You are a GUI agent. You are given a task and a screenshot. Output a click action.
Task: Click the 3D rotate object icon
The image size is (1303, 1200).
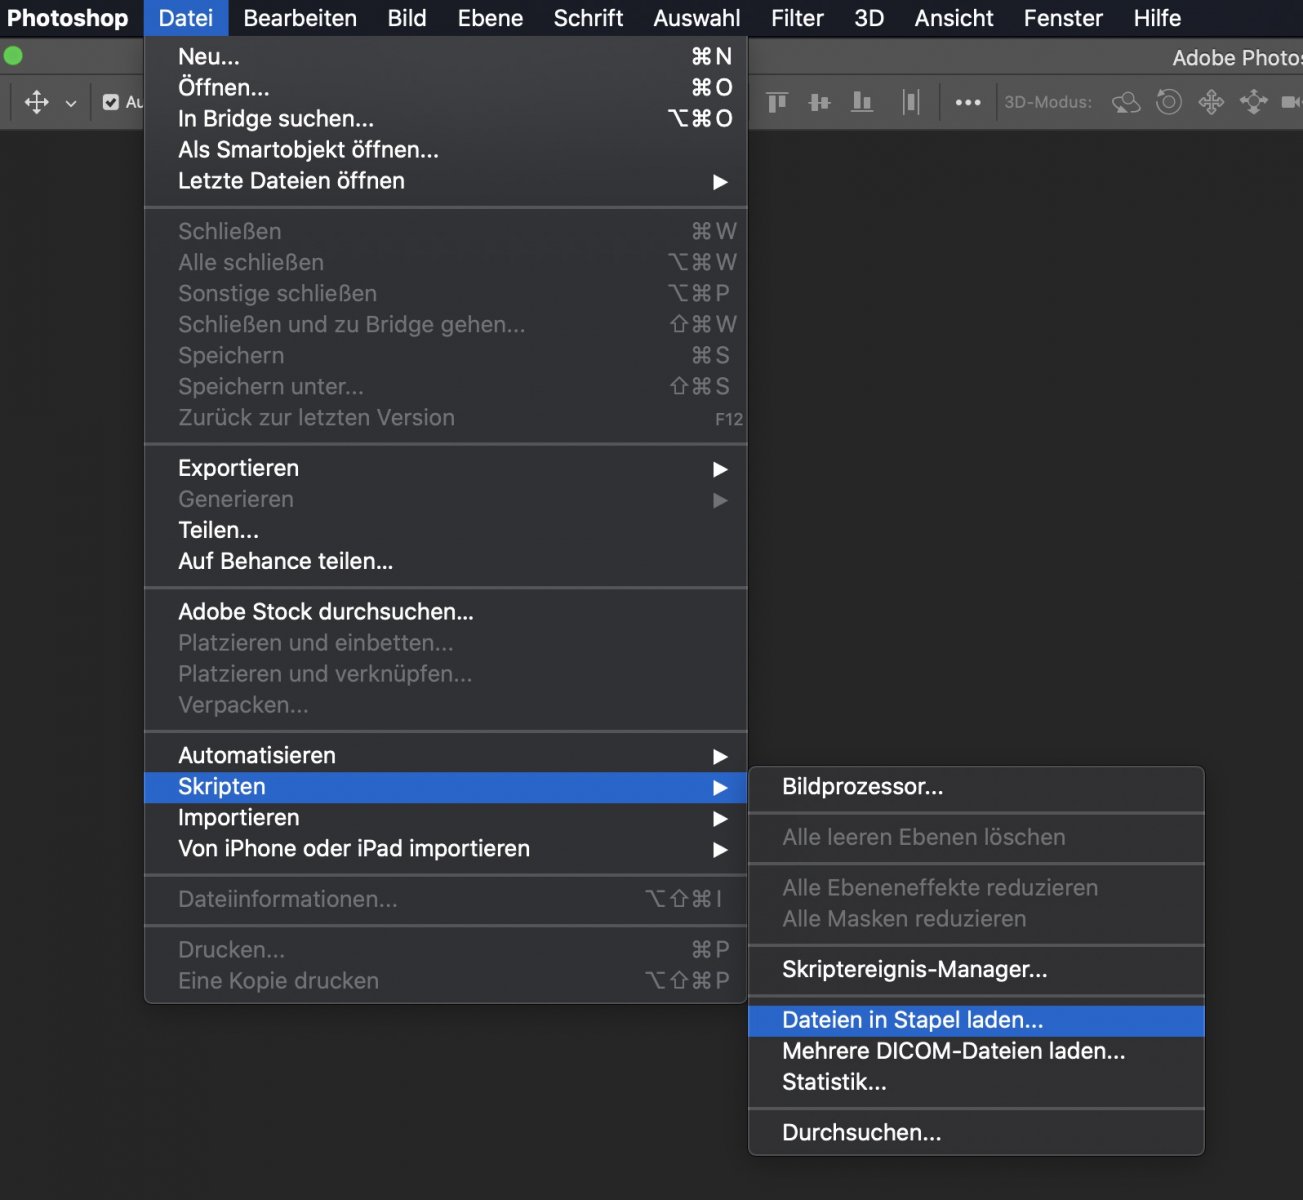pos(1126,102)
